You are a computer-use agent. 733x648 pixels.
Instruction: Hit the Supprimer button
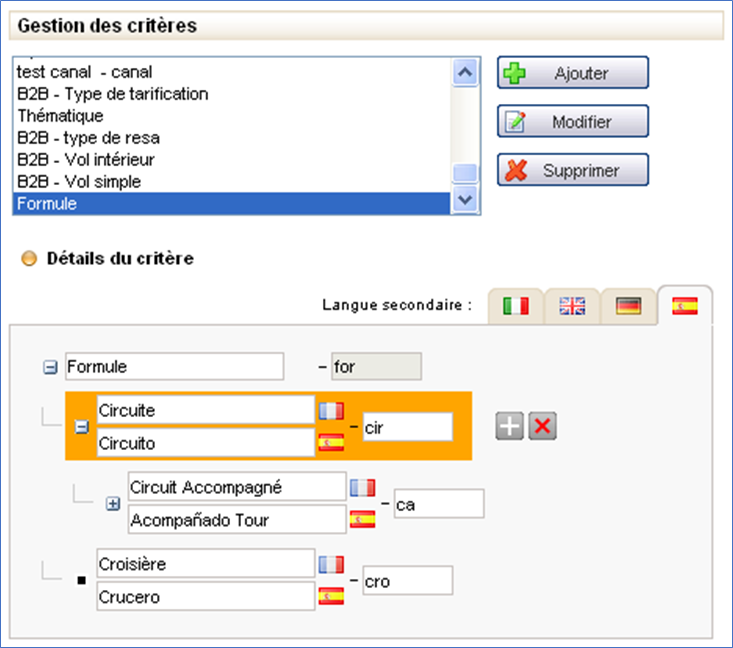pyautogui.click(x=573, y=170)
